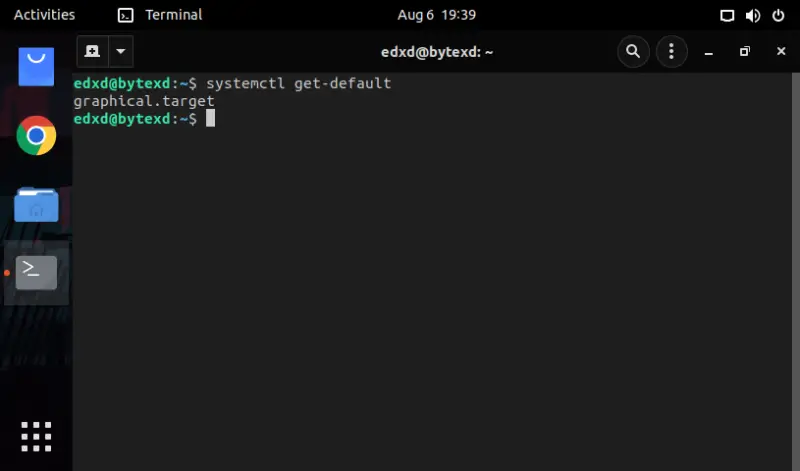The height and width of the screenshot is (471, 800).
Task: Select the Terminal icon in the dock
Action: tap(36, 273)
